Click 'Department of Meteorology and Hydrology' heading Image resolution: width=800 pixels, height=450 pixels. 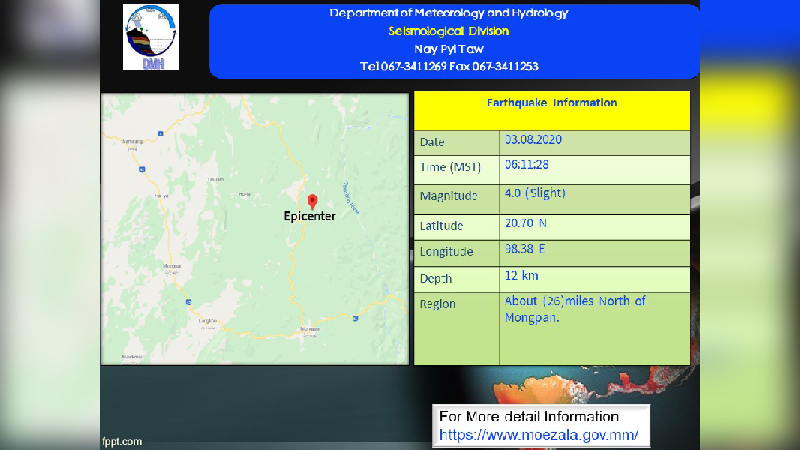pos(449,13)
